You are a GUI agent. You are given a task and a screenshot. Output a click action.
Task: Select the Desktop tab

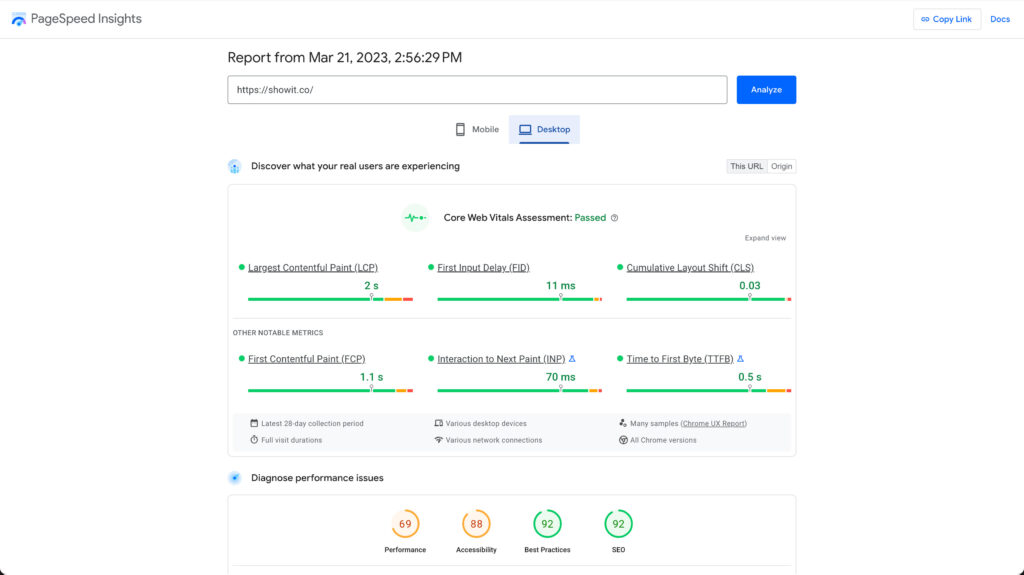(544, 130)
